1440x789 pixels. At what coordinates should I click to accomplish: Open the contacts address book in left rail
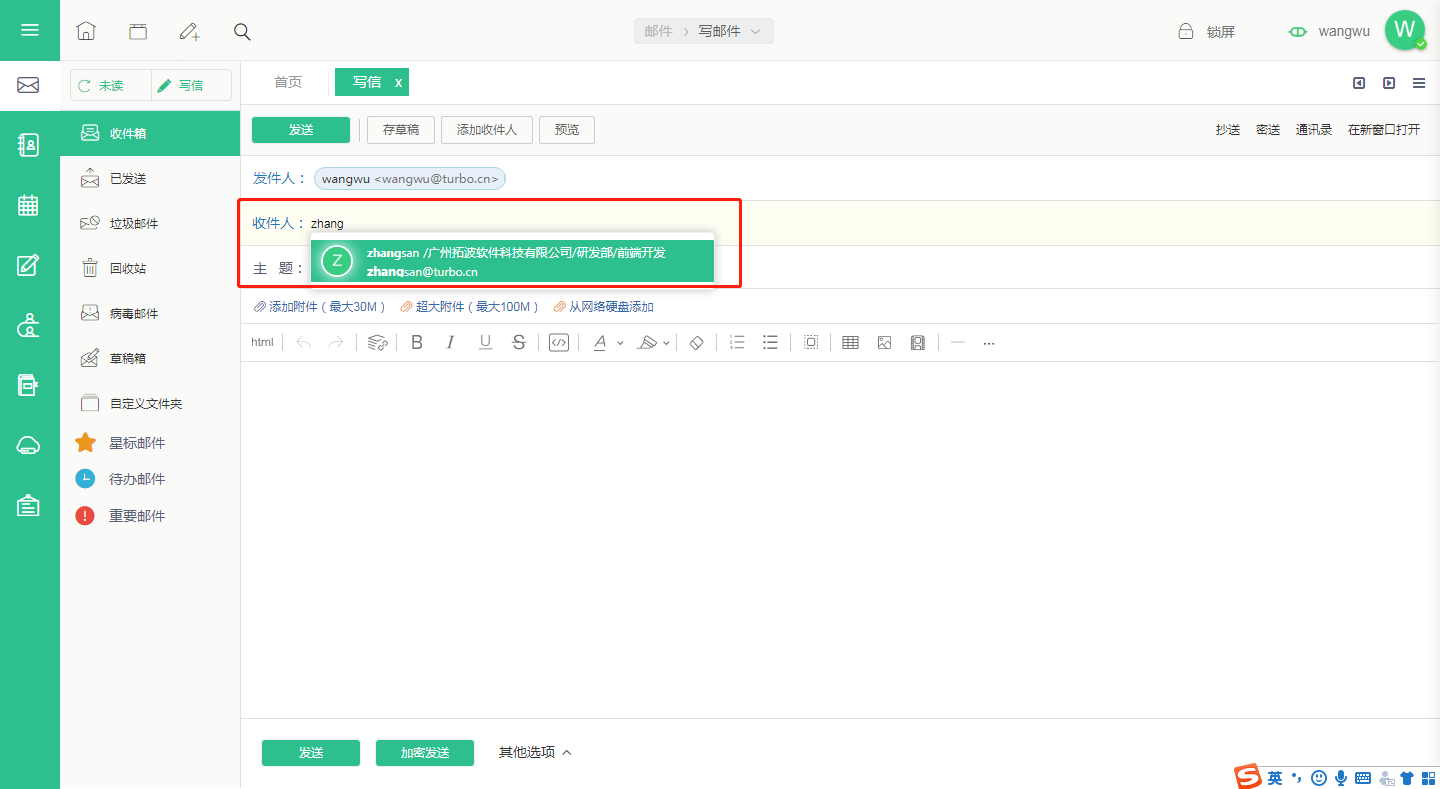pos(28,145)
